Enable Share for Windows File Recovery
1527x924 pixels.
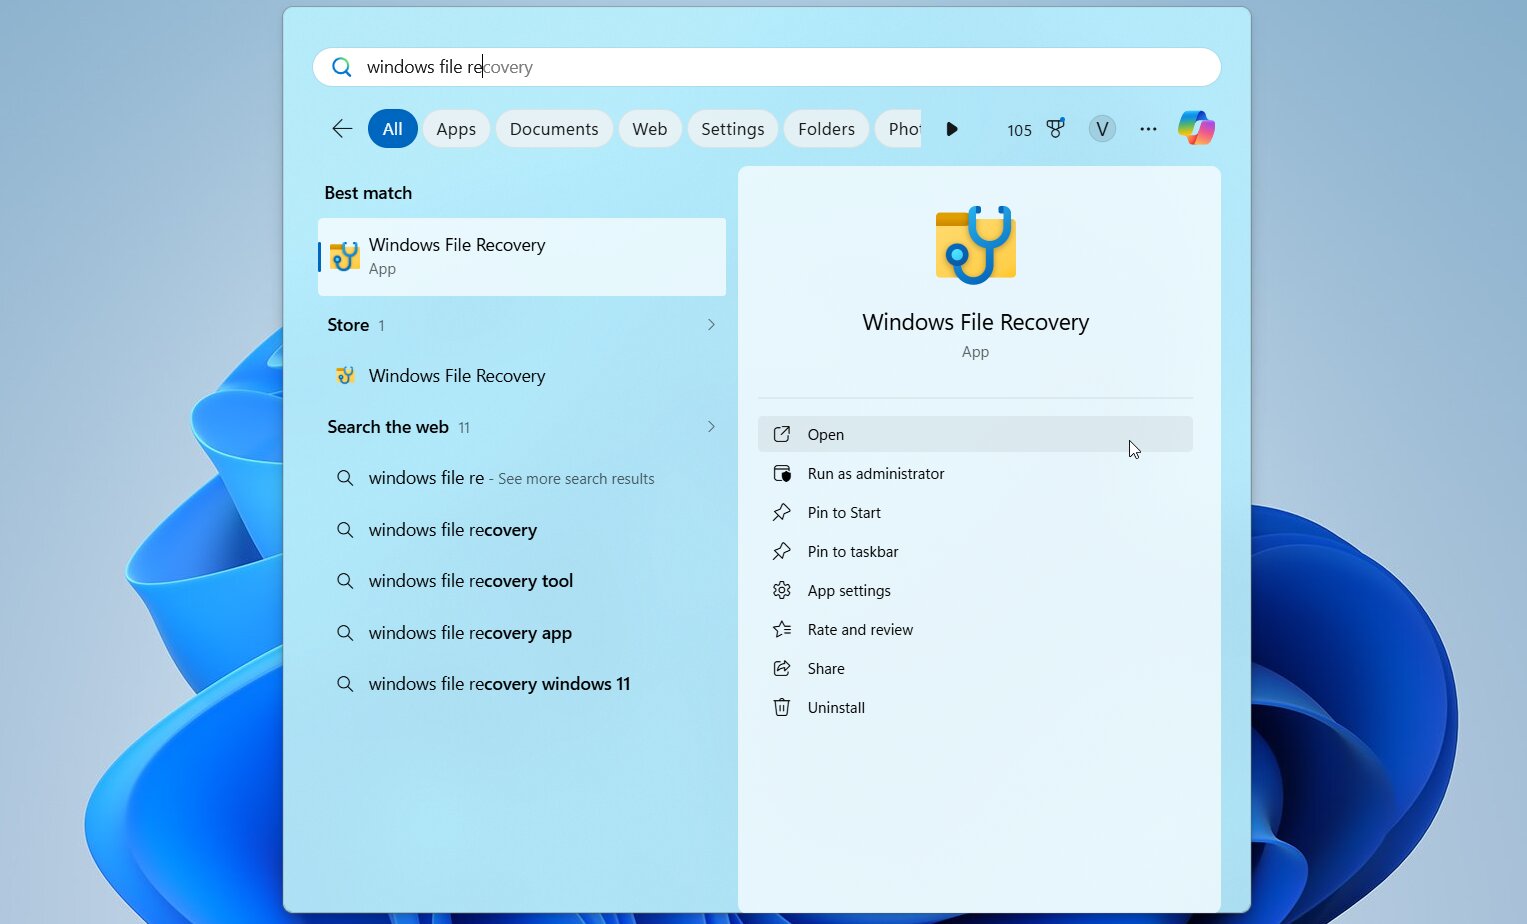click(825, 668)
